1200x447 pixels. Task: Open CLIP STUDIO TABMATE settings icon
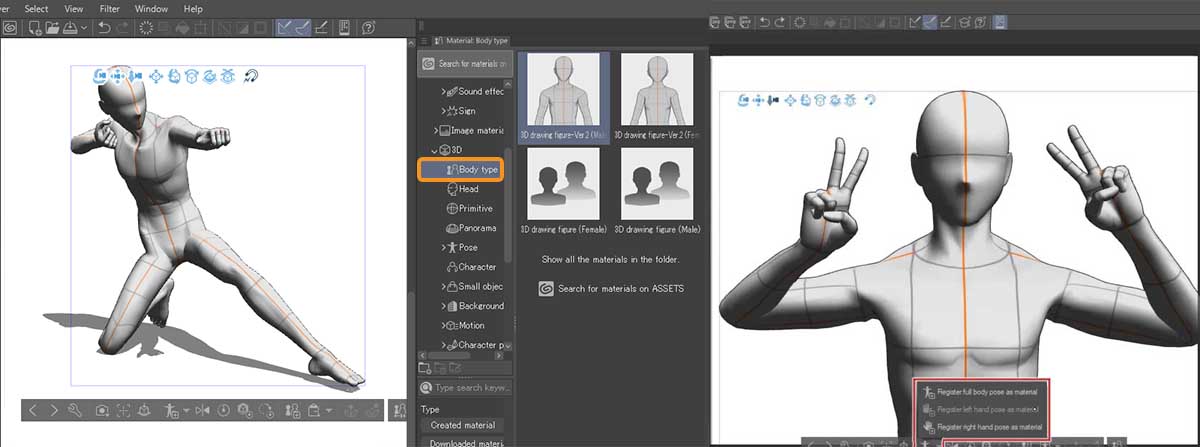(x=343, y=28)
